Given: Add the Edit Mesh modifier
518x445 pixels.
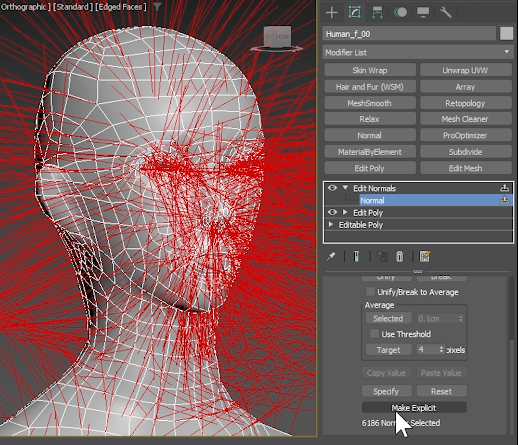Looking at the screenshot, I should (x=466, y=168).
